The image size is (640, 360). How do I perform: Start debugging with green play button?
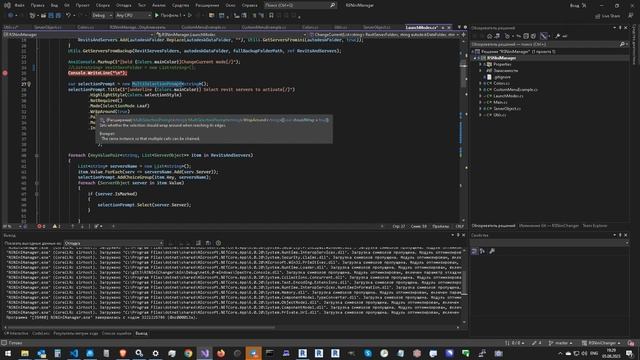click(x=157, y=16)
